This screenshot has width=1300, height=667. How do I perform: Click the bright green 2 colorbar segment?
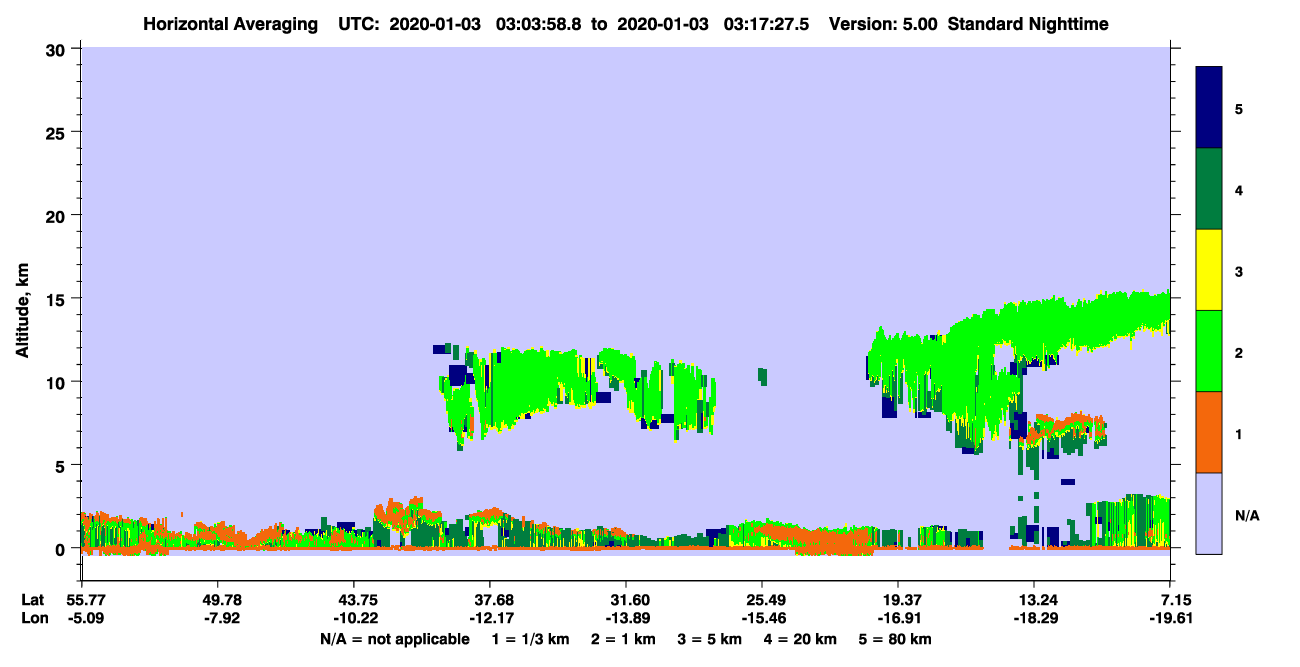click(x=1209, y=351)
